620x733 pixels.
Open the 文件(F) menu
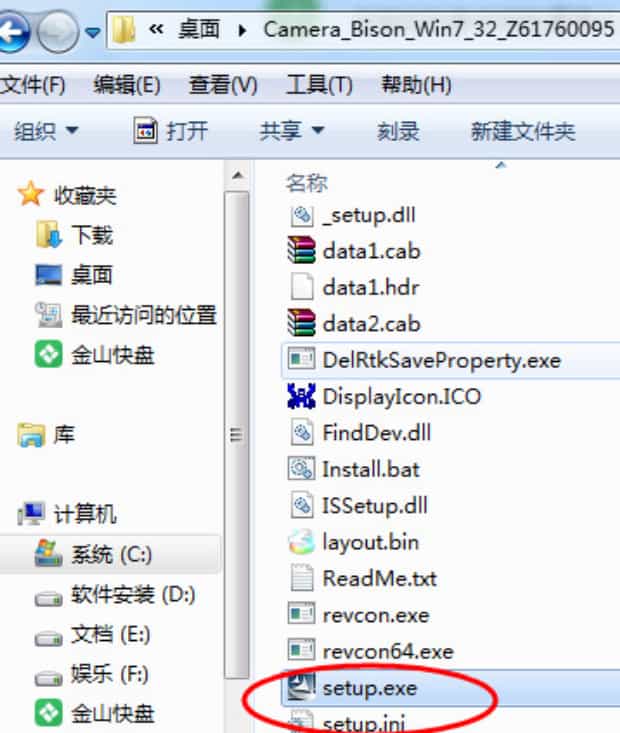pos(32,85)
